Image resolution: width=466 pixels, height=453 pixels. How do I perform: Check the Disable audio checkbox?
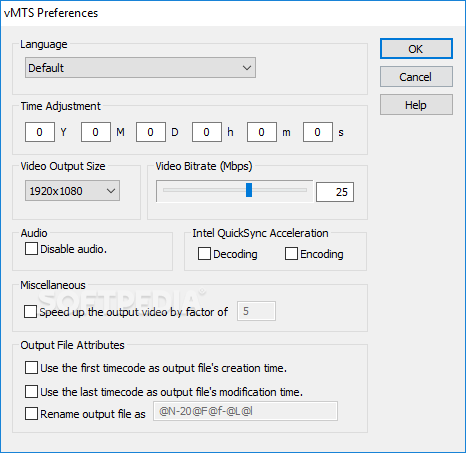click(x=31, y=249)
